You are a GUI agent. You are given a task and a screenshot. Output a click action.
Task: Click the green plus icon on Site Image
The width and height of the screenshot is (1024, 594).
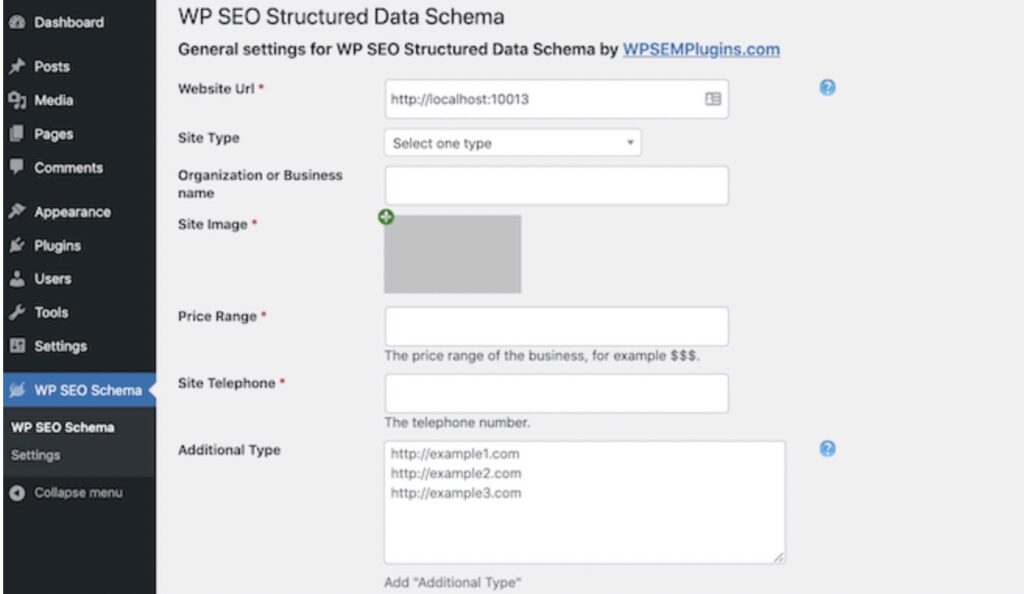pyautogui.click(x=386, y=217)
